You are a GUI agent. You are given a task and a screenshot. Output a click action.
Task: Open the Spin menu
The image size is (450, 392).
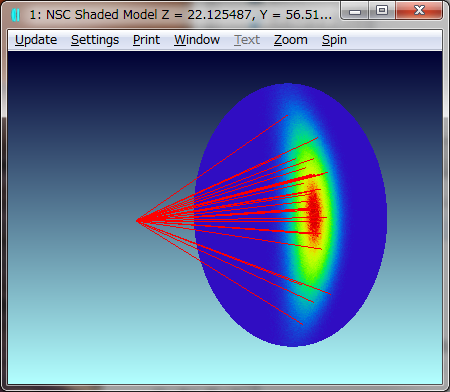click(x=334, y=40)
